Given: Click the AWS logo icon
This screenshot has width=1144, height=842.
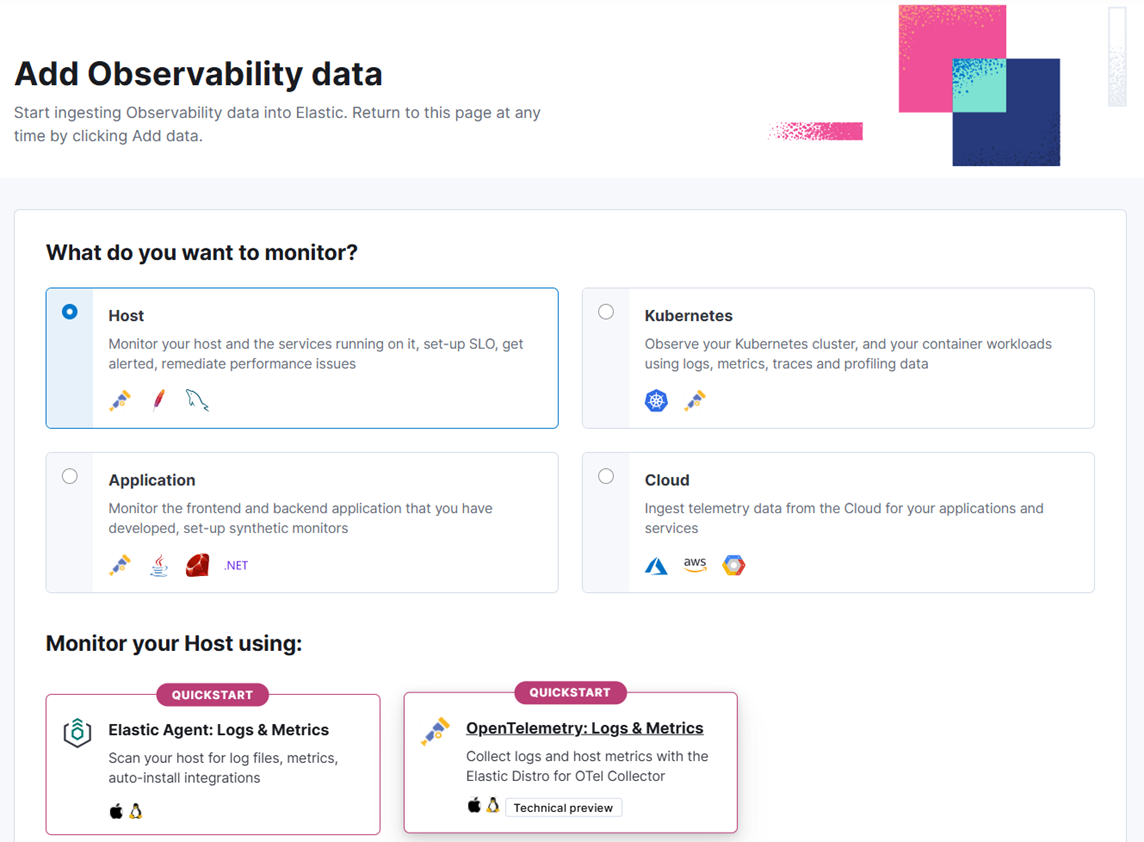Looking at the screenshot, I should (x=695, y=565).
